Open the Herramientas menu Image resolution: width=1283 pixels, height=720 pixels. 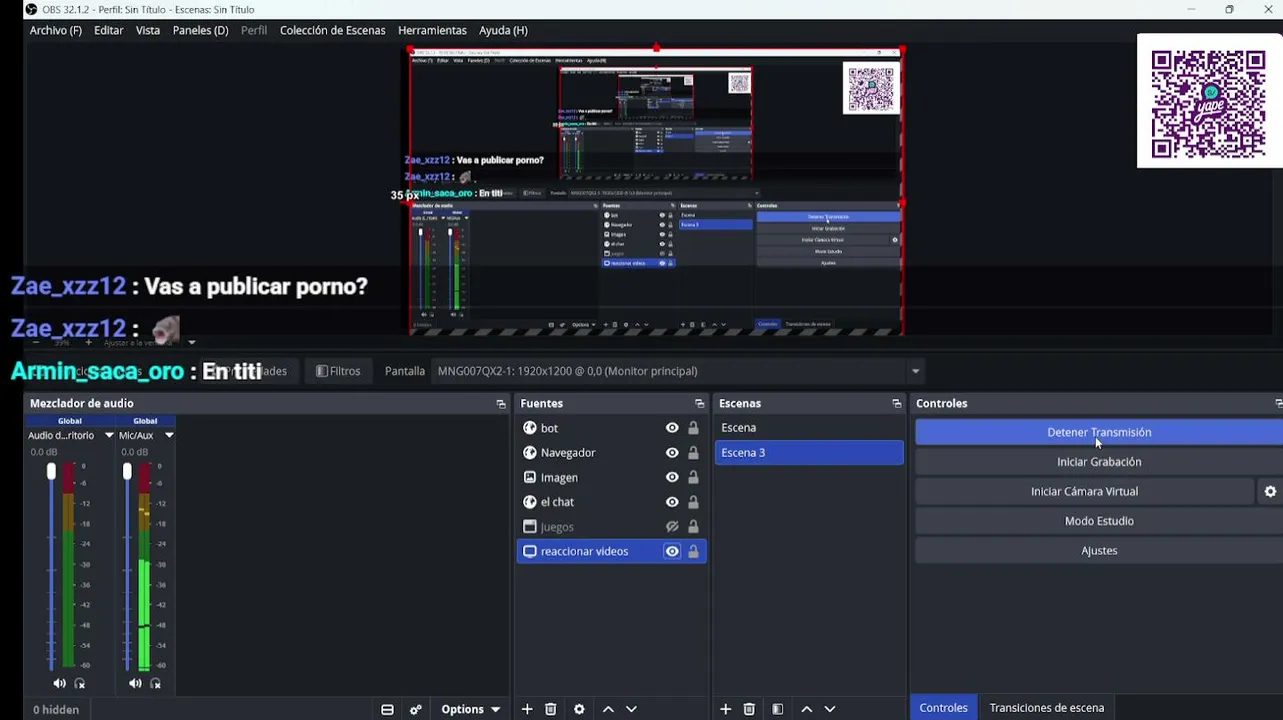(432, 30)
